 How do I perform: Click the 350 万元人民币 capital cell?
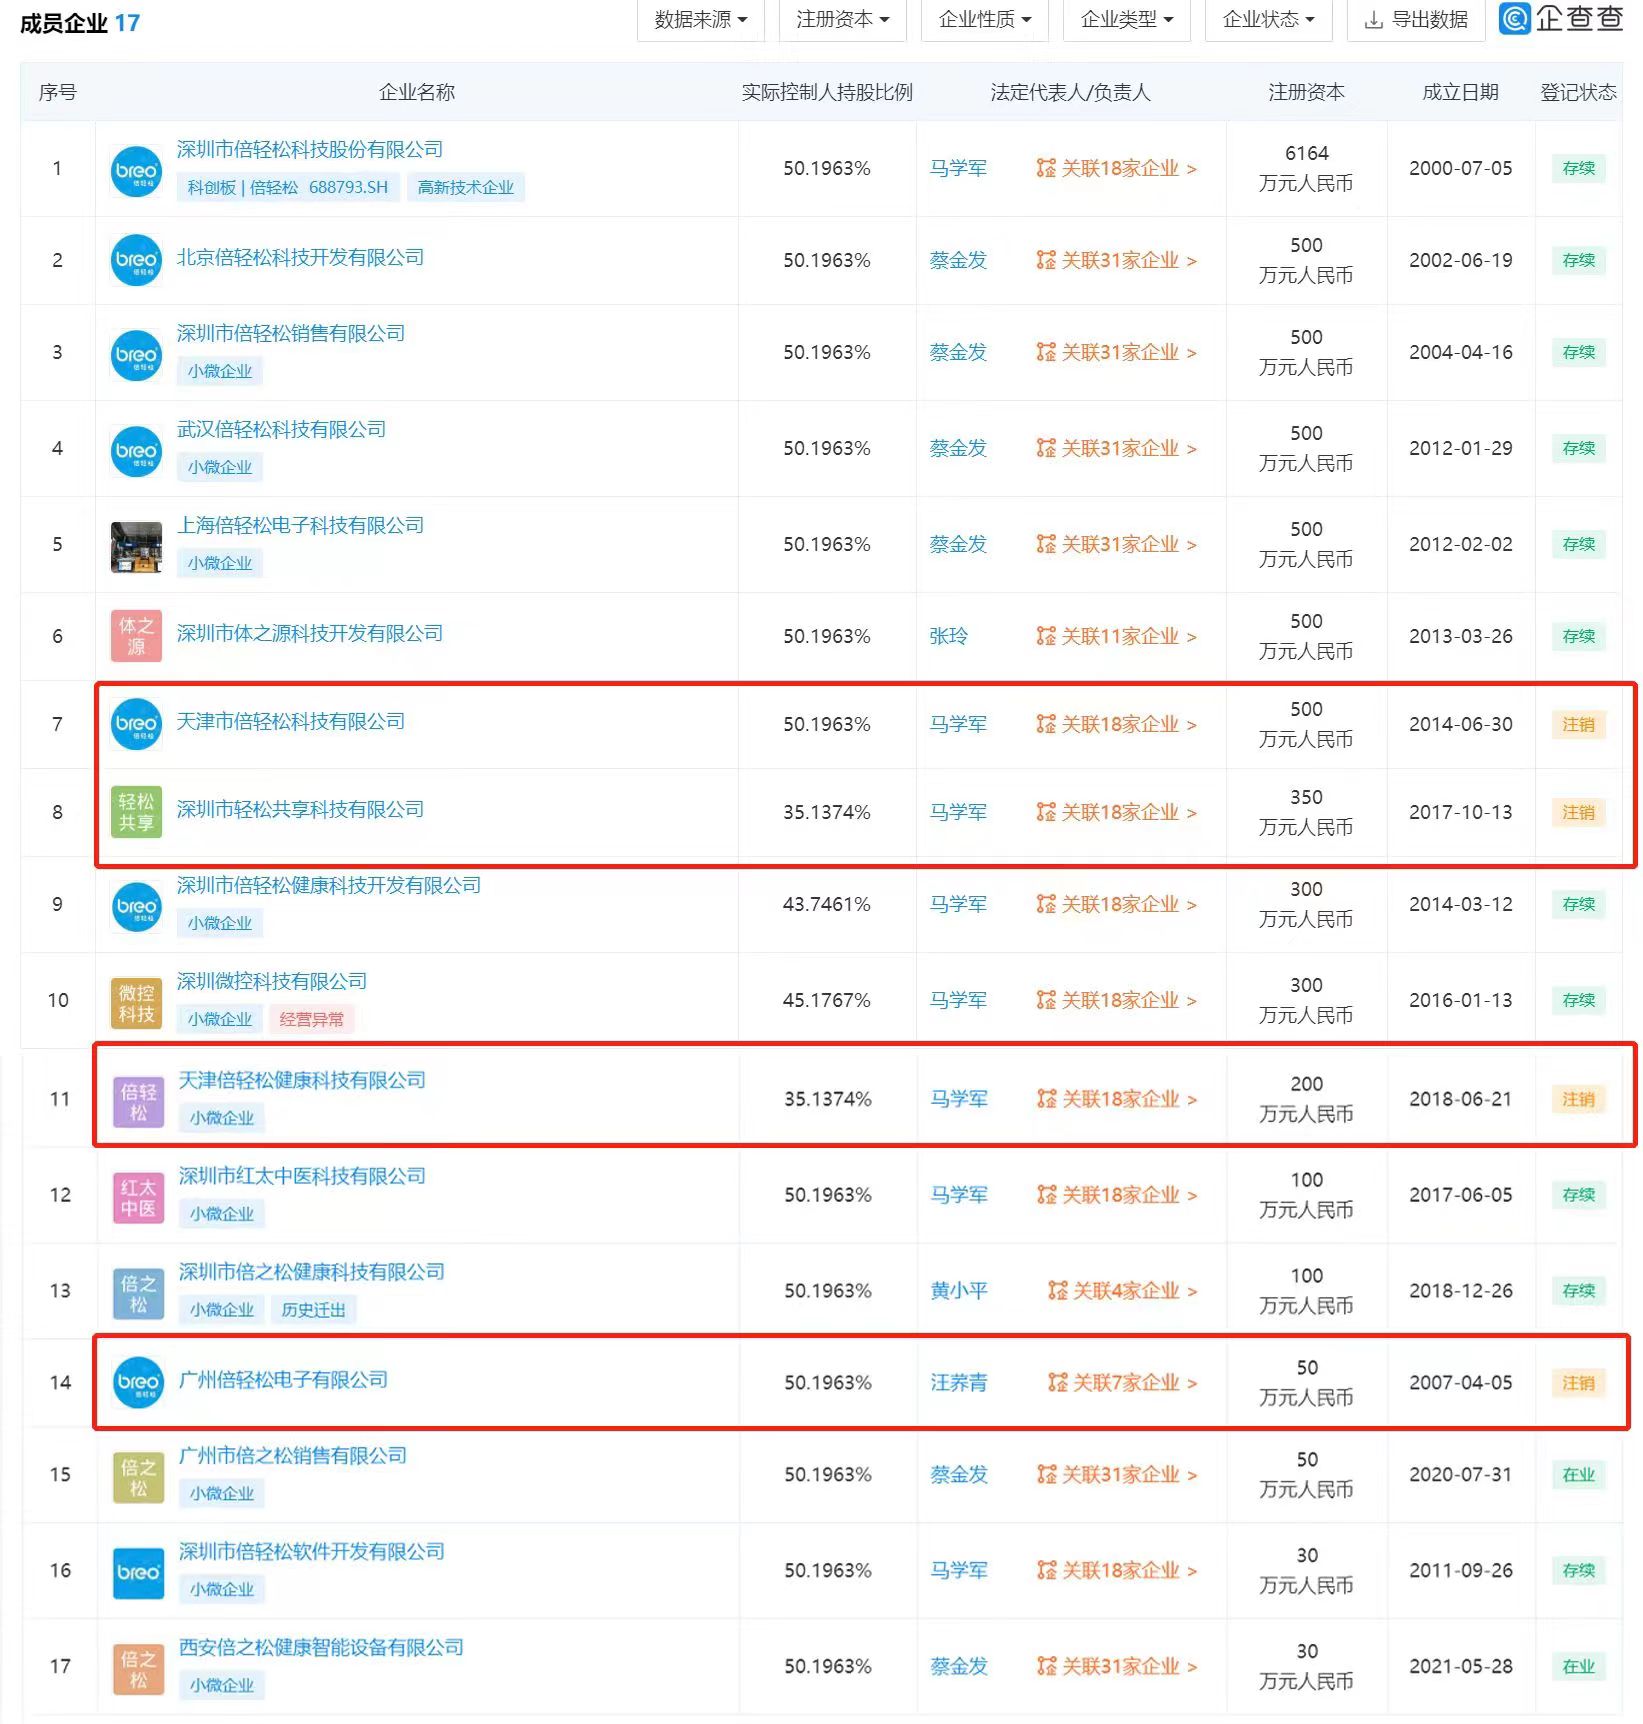tap(1306, 812)
